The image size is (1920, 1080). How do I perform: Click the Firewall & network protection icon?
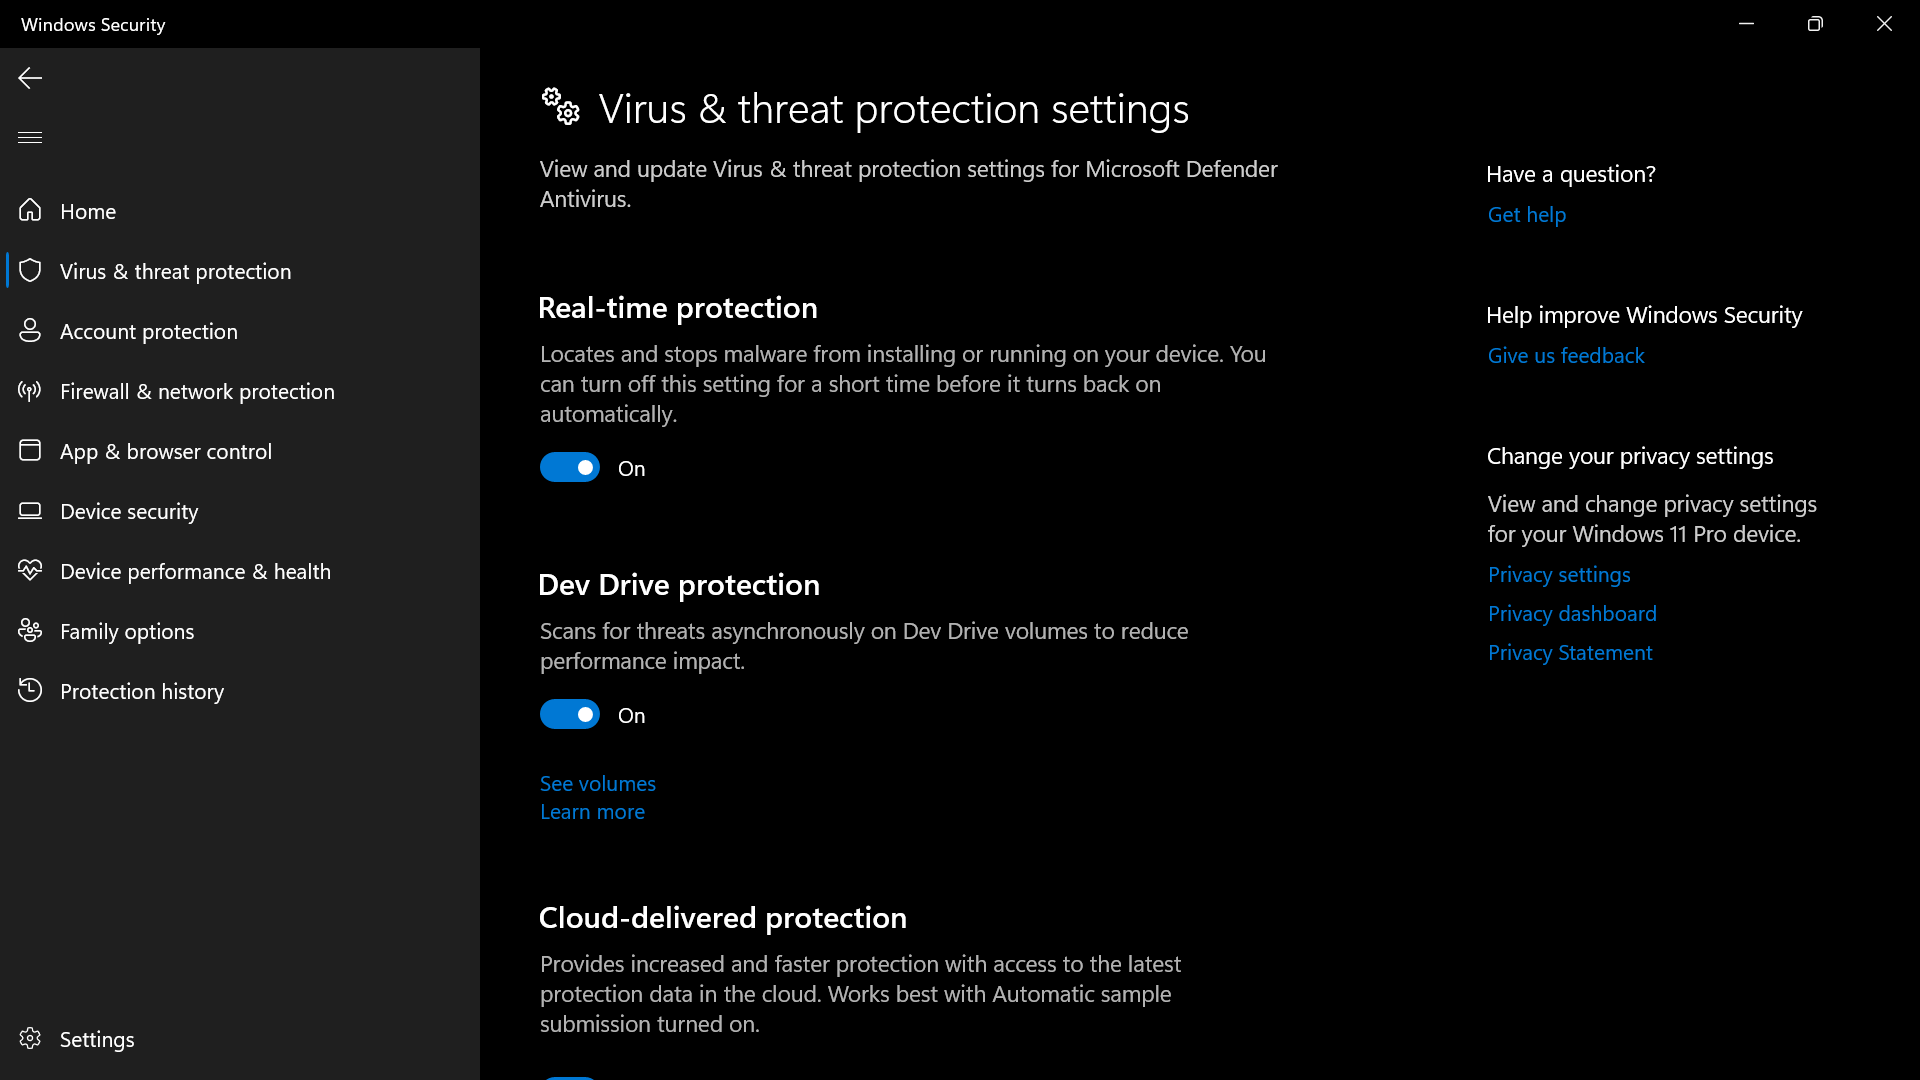click(x=29, y=390)
